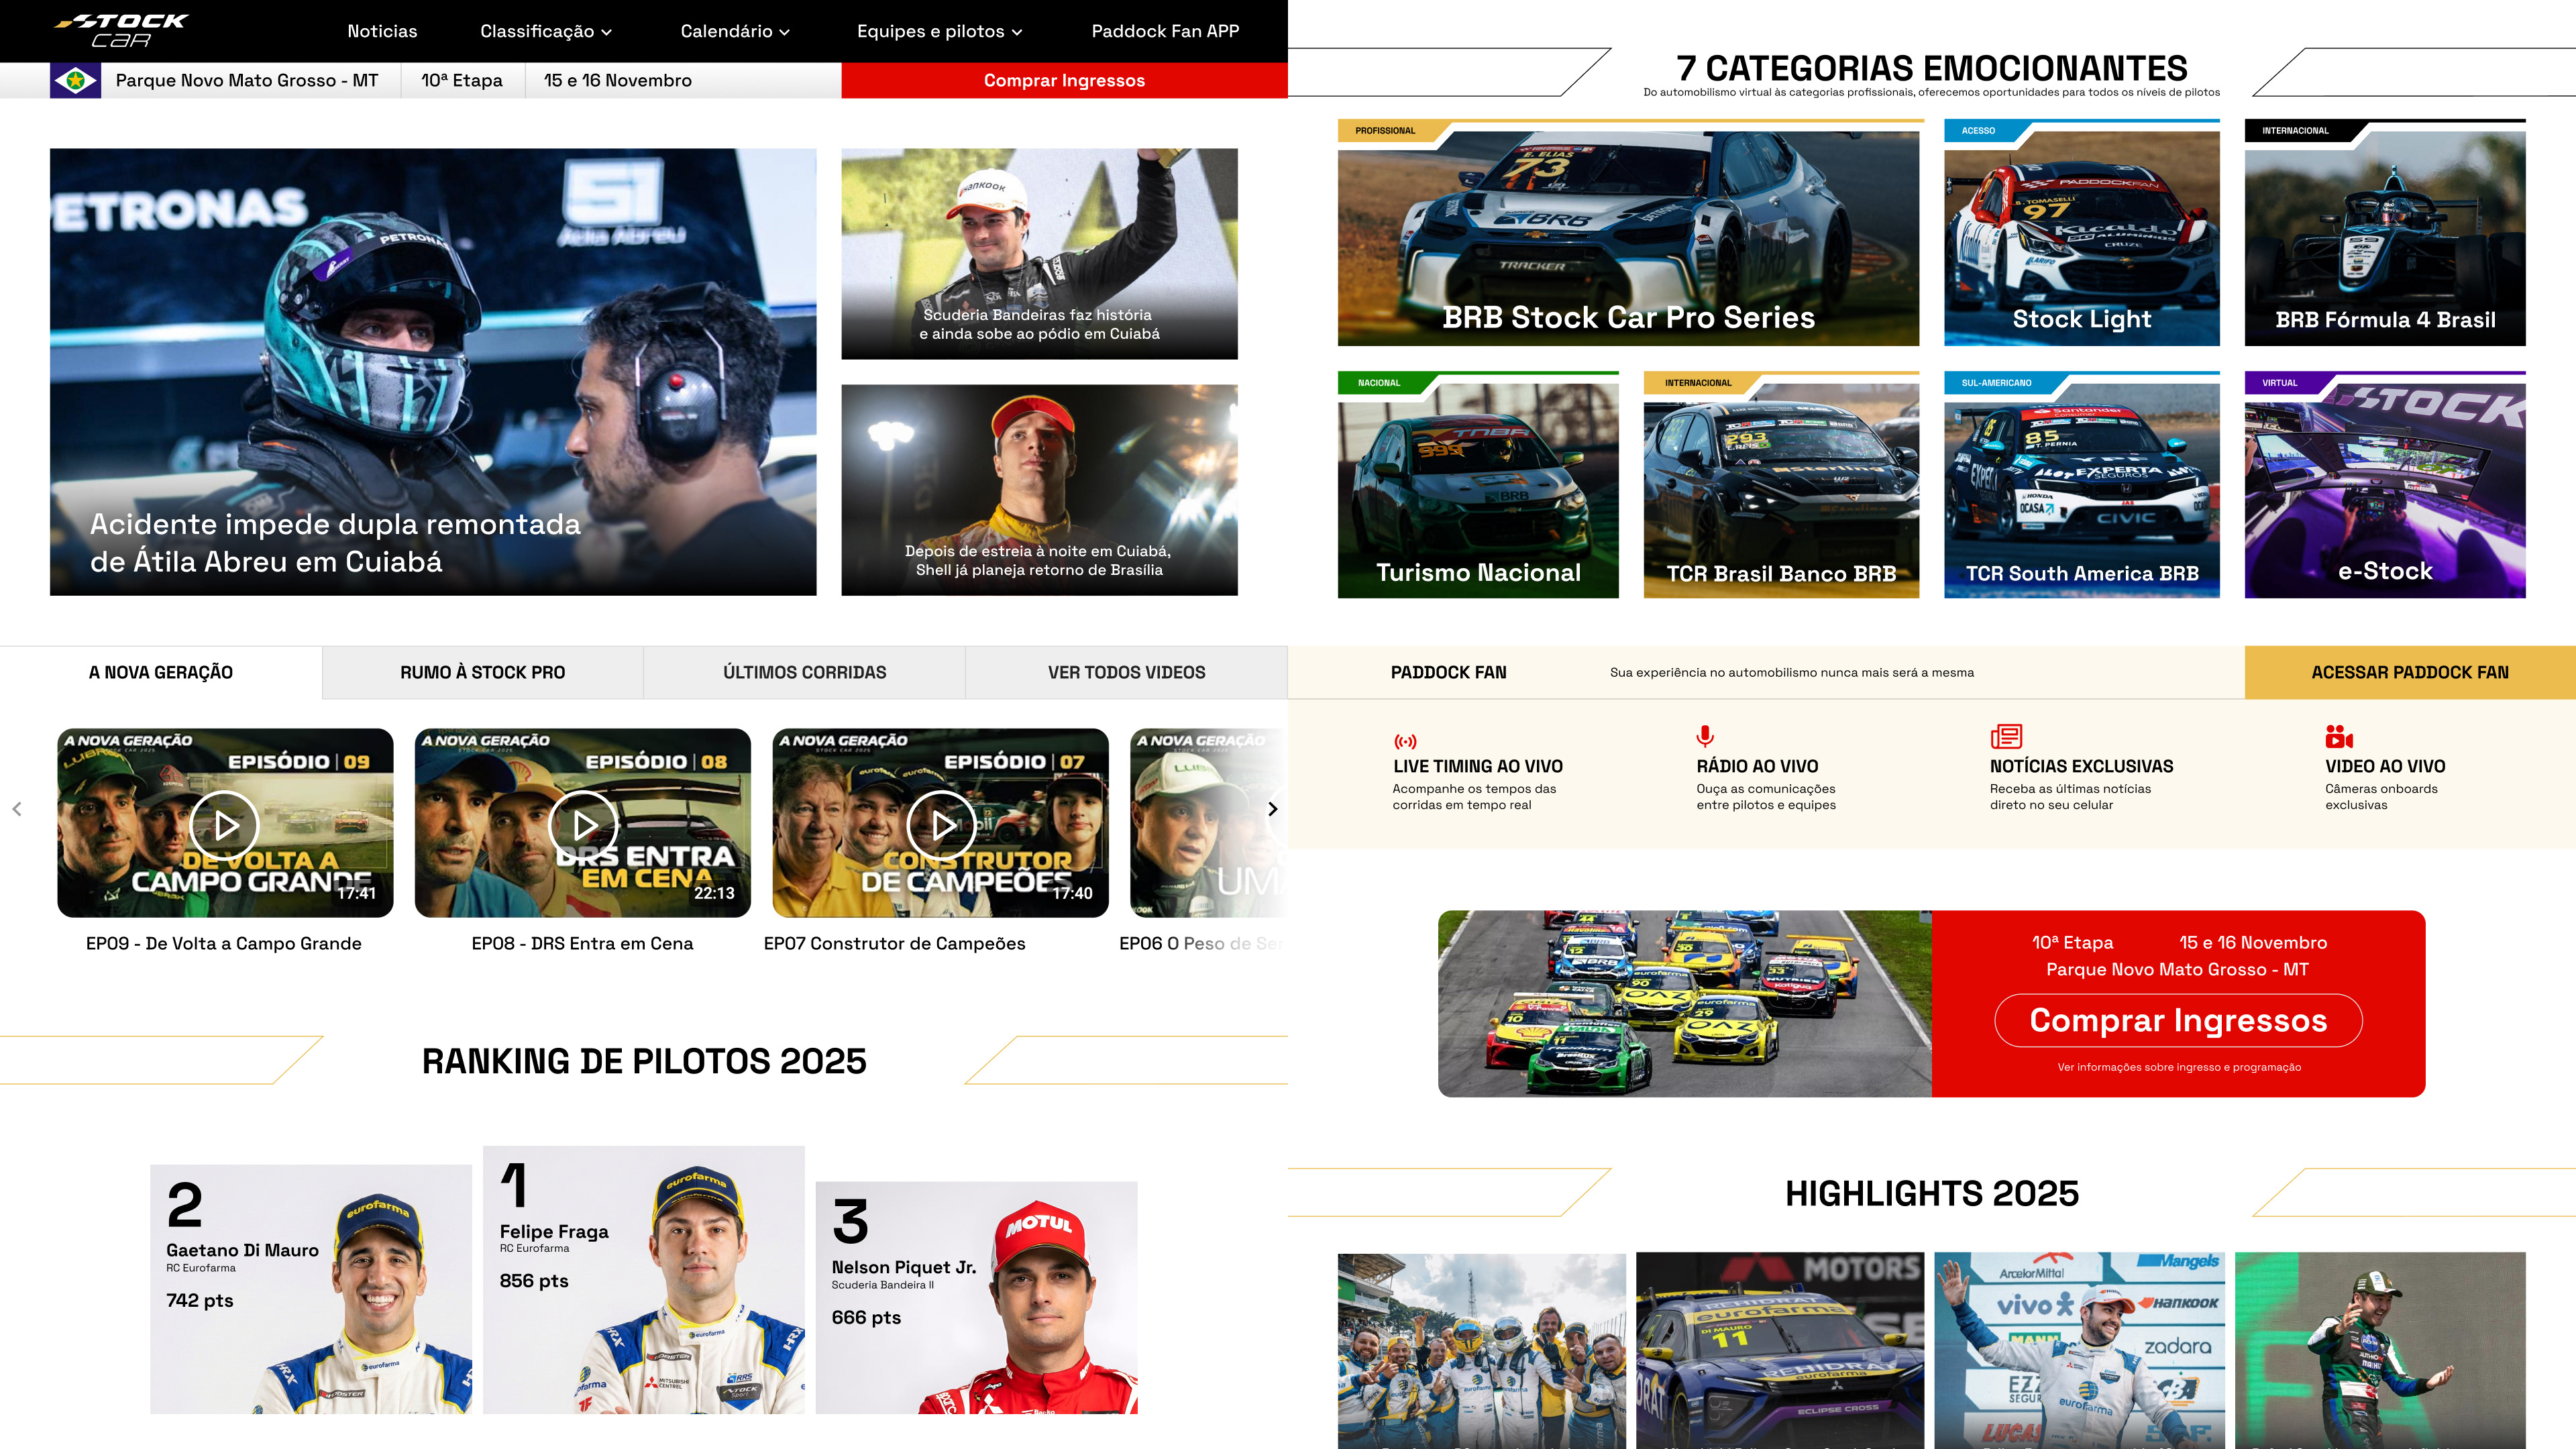2576x1449 pixels.
Task: Expand the Equipes e pilotos dropdown
Action: tap(939, 31)
